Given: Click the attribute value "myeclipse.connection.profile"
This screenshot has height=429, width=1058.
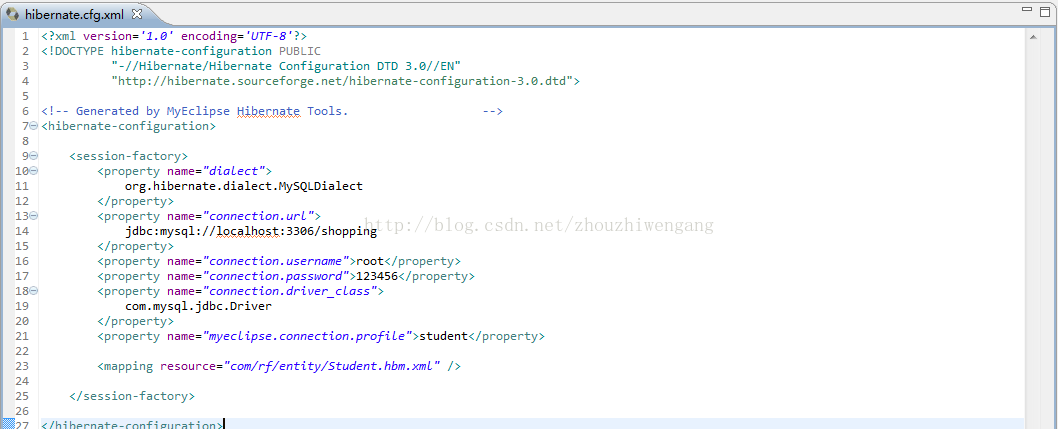Looking at the screenshot, I should [307, 336].
